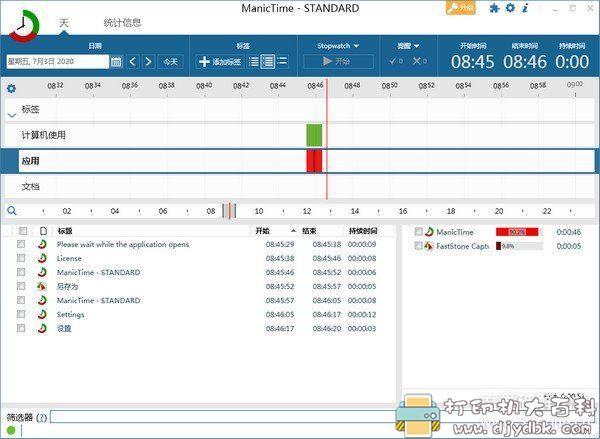Image resolution: width=600 pixels, height=439 pixels.
Task: Jump to today (今天)
Action: (170, 62)
